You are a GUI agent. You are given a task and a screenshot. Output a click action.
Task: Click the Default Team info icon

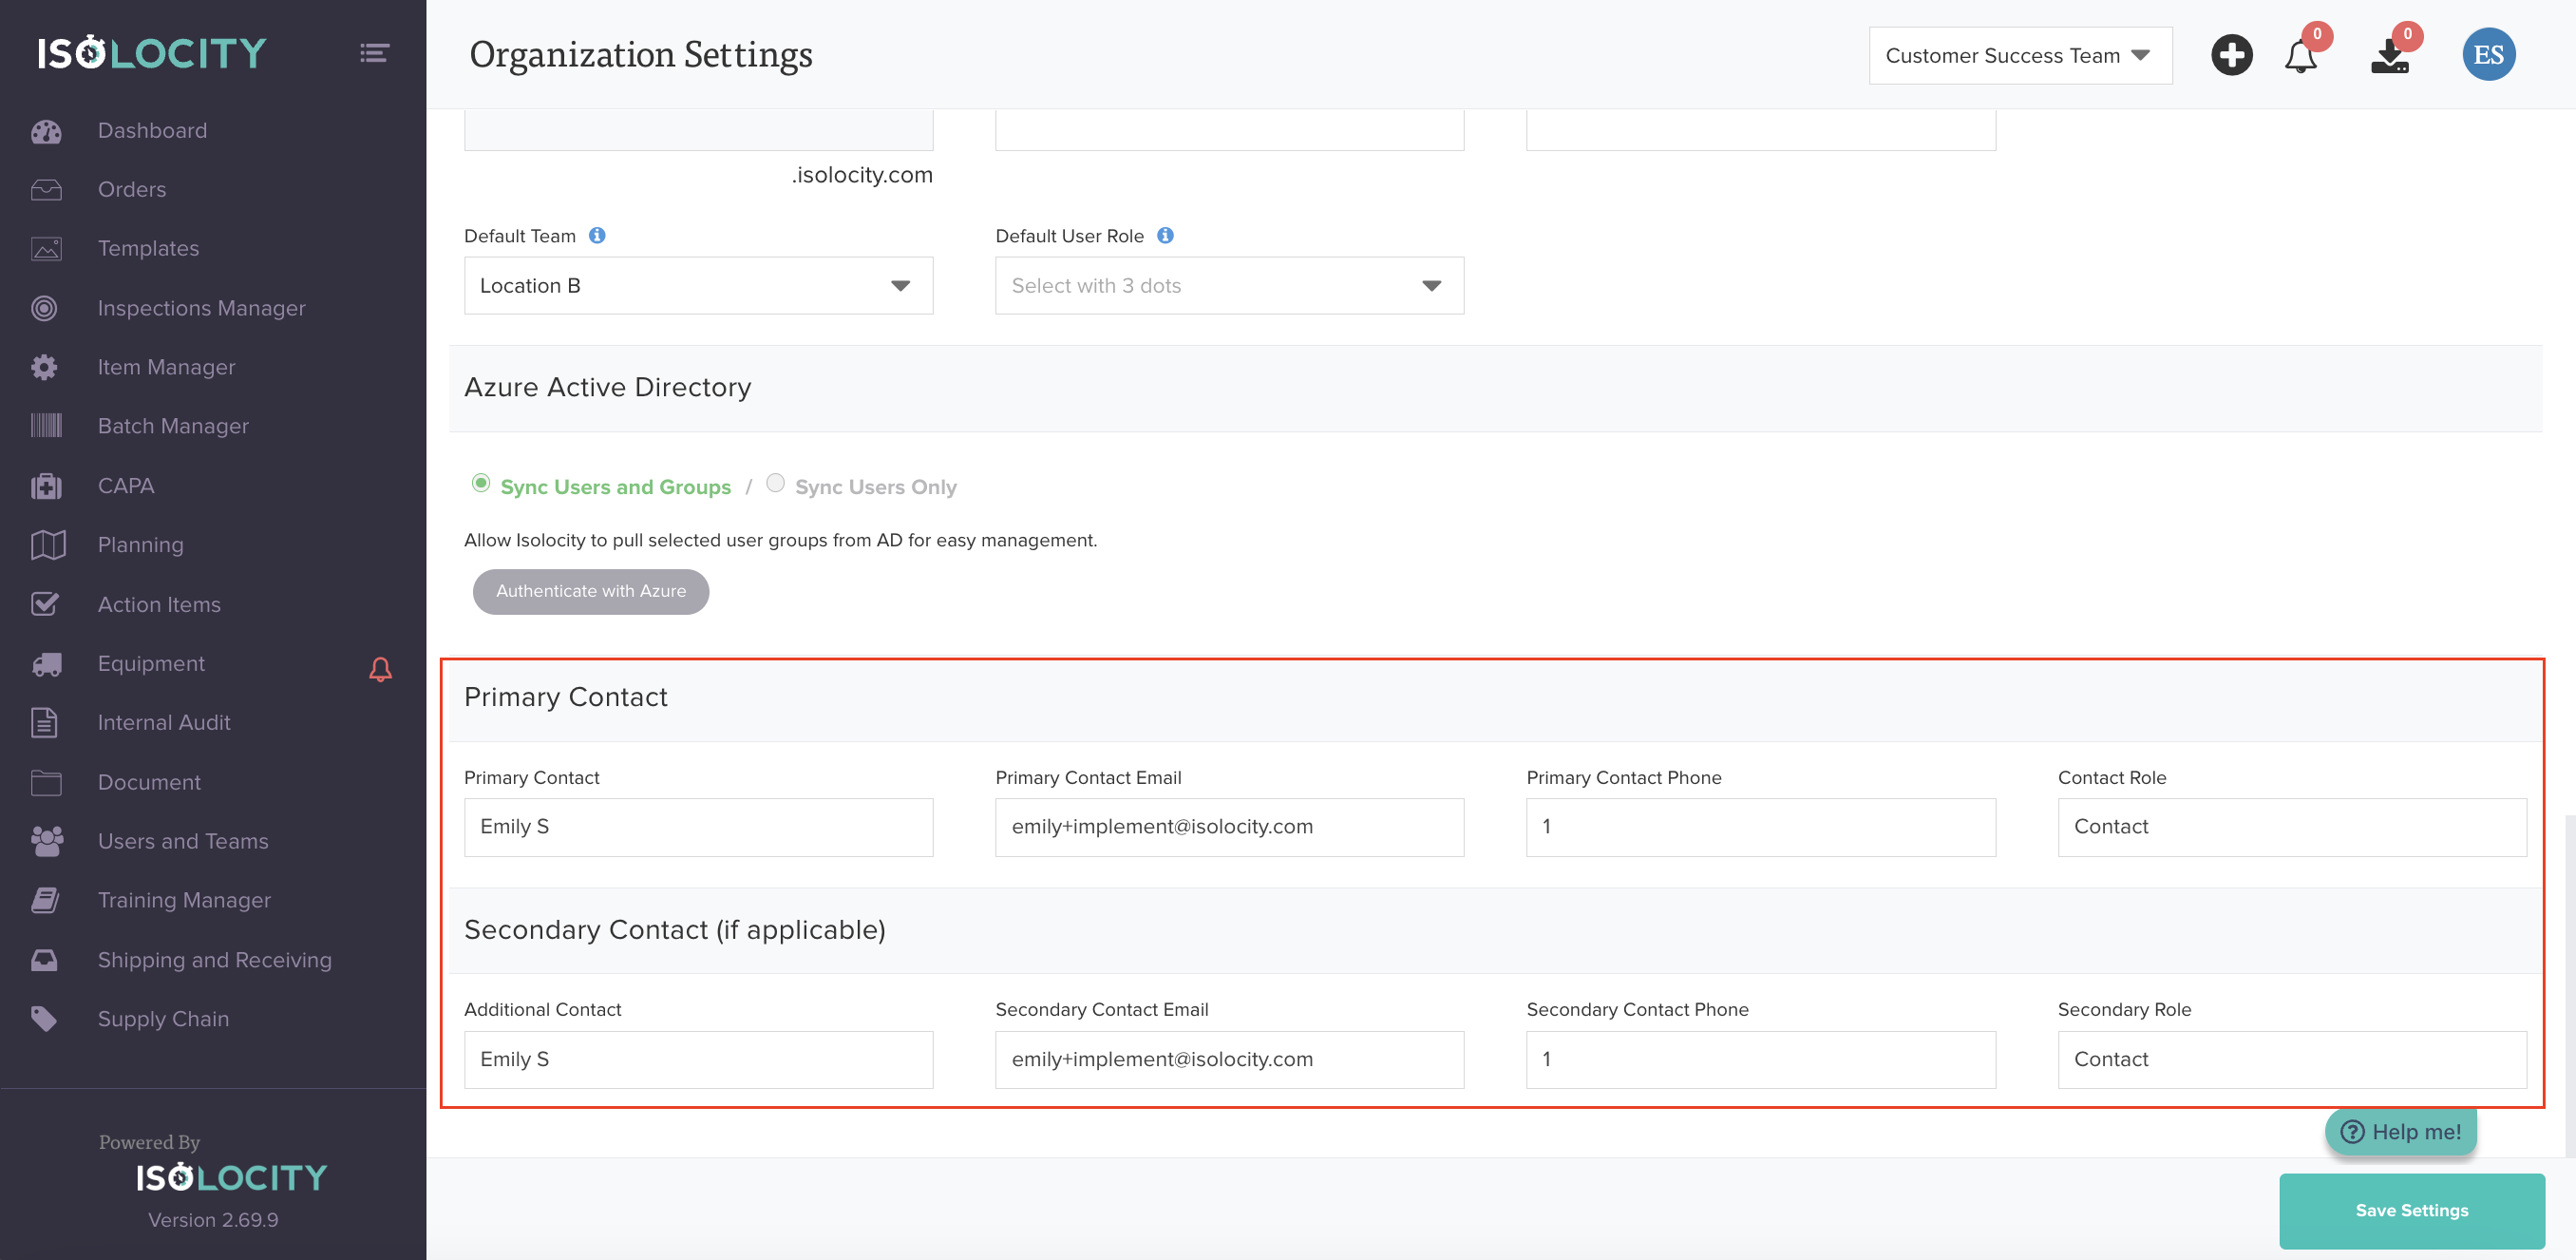click(597, 236)
